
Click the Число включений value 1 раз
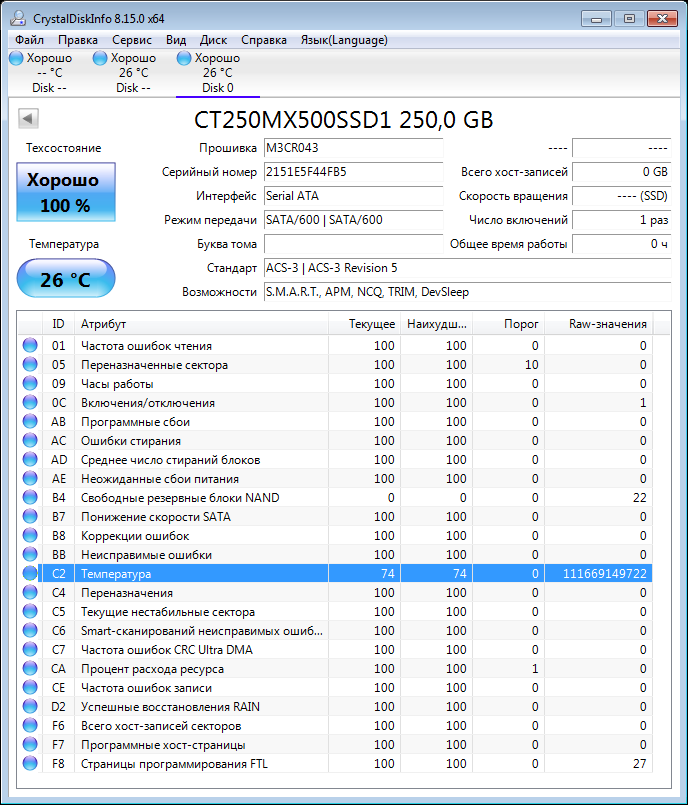621,220
